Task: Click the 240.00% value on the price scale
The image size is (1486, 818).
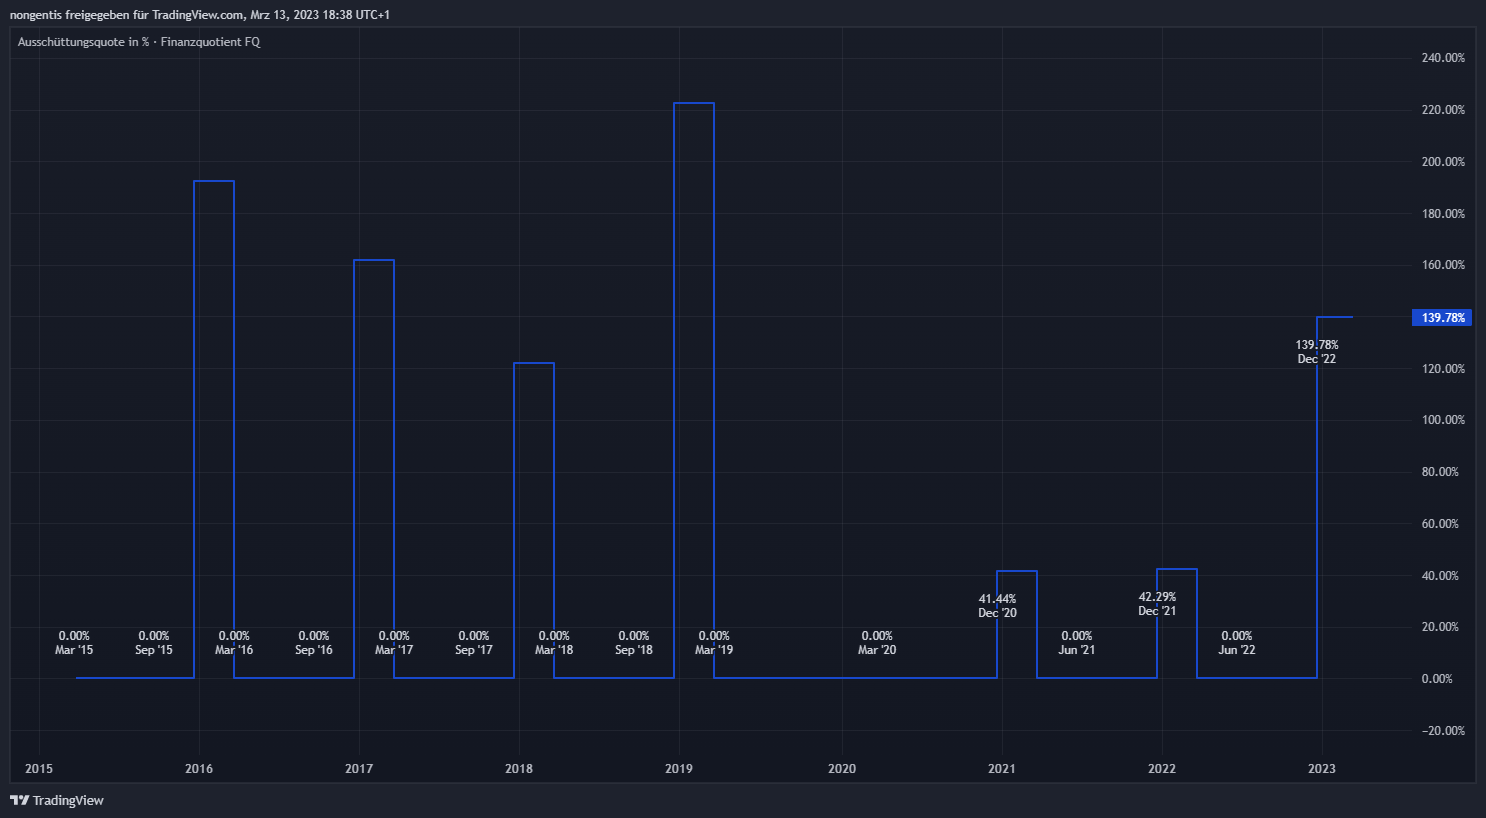Action: click(x=1443, y=58)
